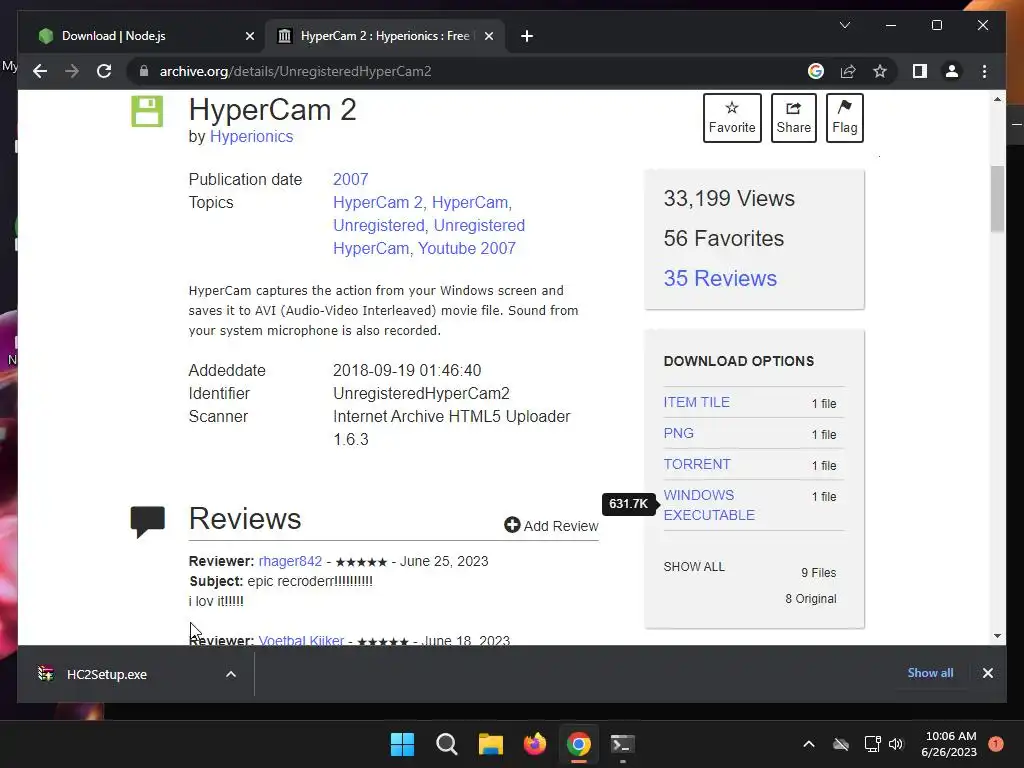
Task: Open Chrome's three-dot menu
Action: pos(984,71)
